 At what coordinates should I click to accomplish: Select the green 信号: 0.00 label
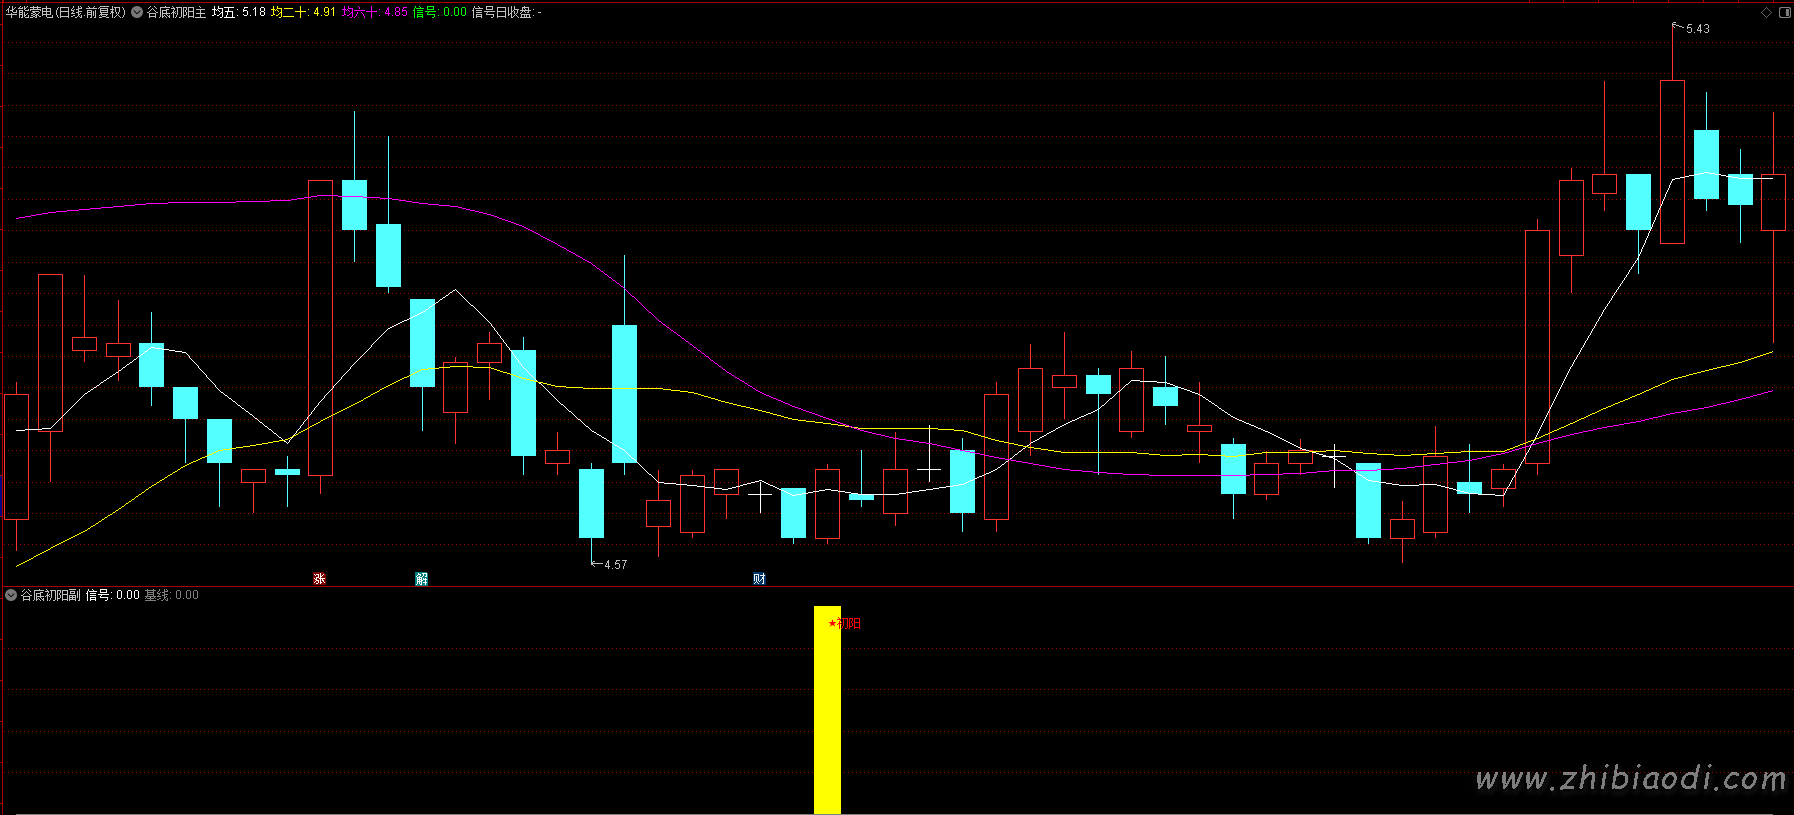click(x=440, y=12)
